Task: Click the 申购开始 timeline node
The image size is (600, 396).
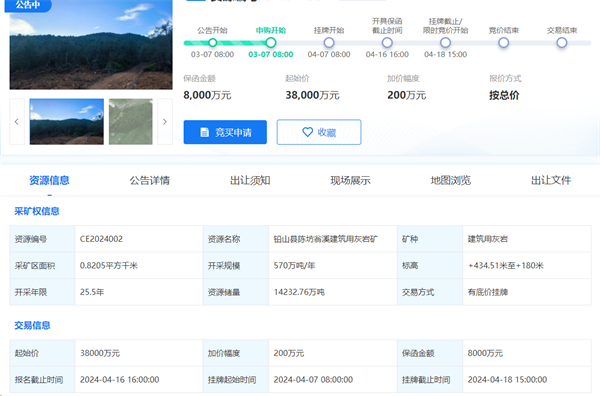Action: 271,42
